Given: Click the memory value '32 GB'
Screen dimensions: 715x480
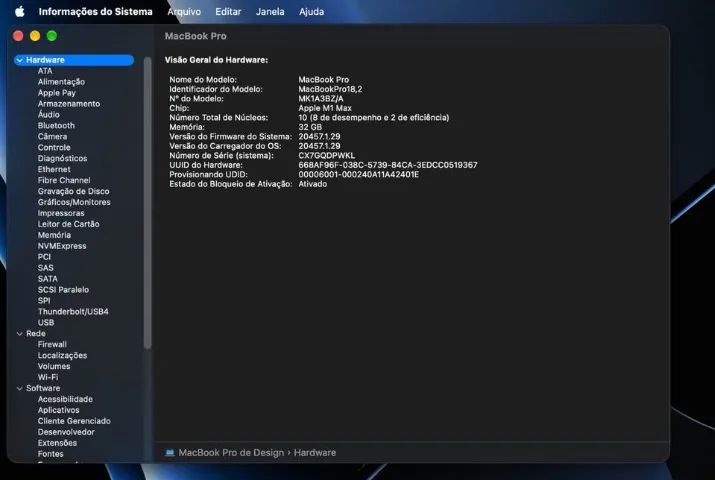Looking at the screenshot, I should point(310,127).
